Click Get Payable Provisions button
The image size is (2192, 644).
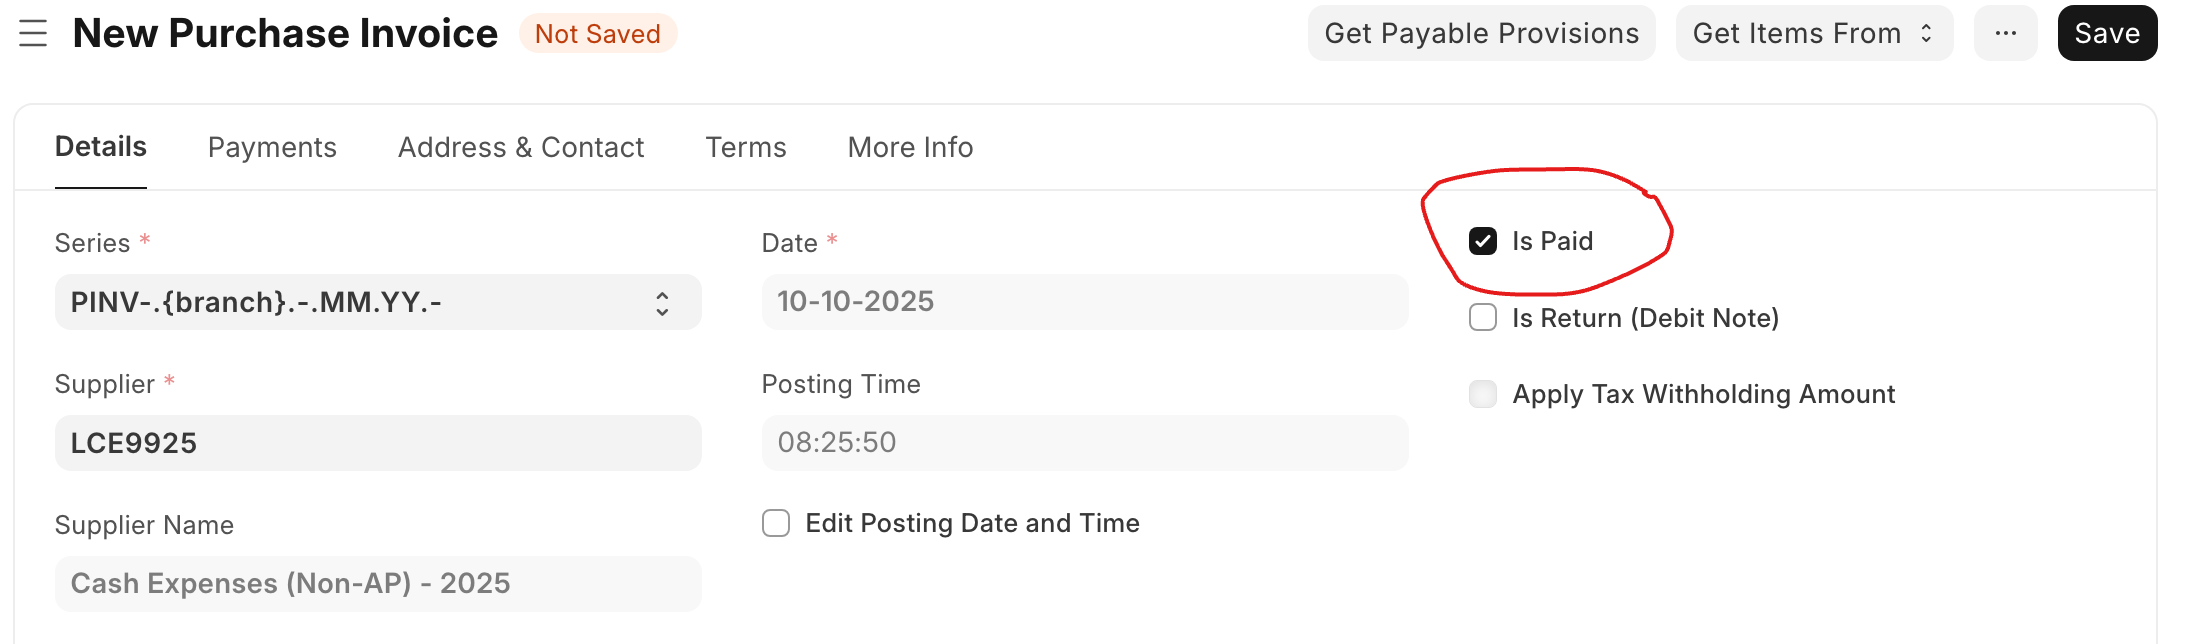[x=1481, y=34]
